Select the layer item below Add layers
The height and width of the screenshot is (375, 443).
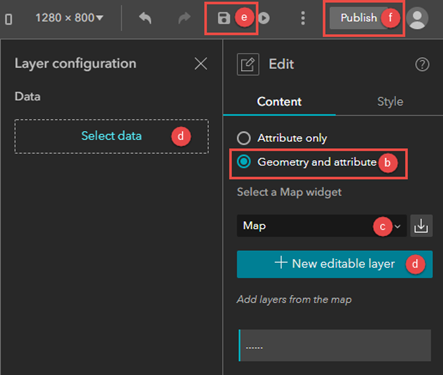(335, 345)
